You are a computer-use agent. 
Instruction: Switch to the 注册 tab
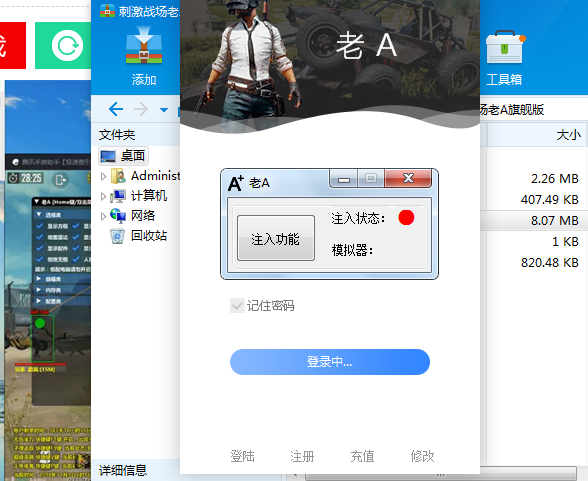click(x=302, y=456)
